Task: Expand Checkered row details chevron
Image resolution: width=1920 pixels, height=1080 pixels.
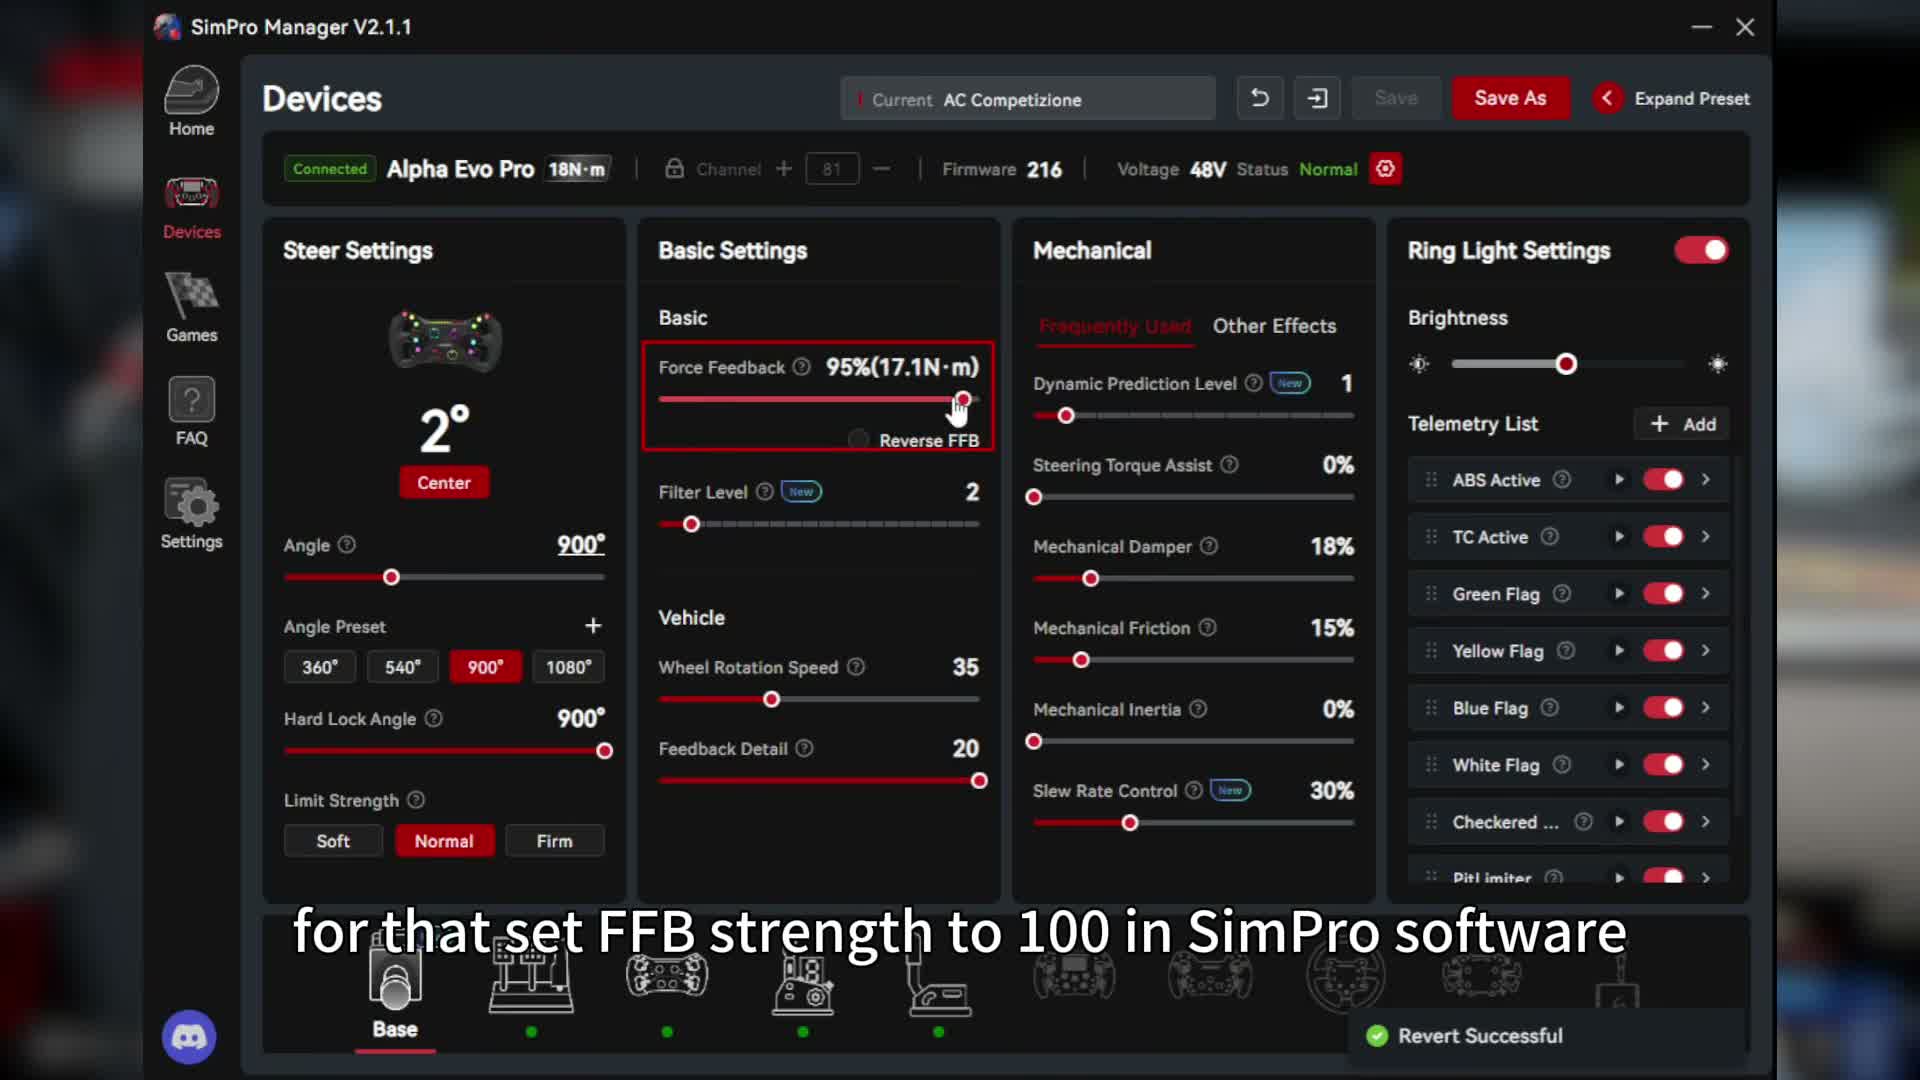Action: [1706, 822]
